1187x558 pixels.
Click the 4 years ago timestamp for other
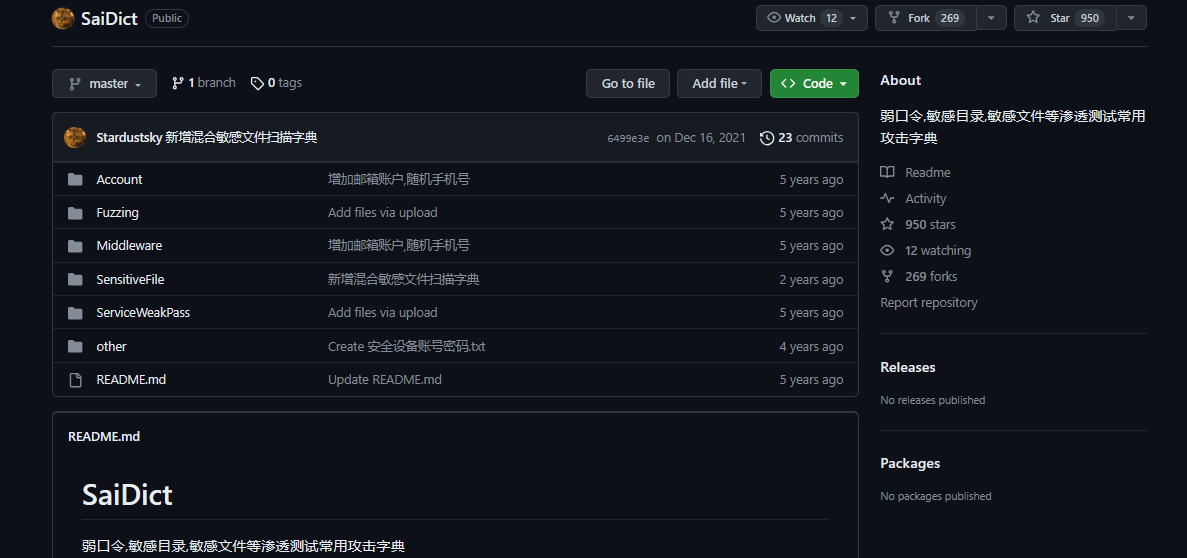(811, 346)
